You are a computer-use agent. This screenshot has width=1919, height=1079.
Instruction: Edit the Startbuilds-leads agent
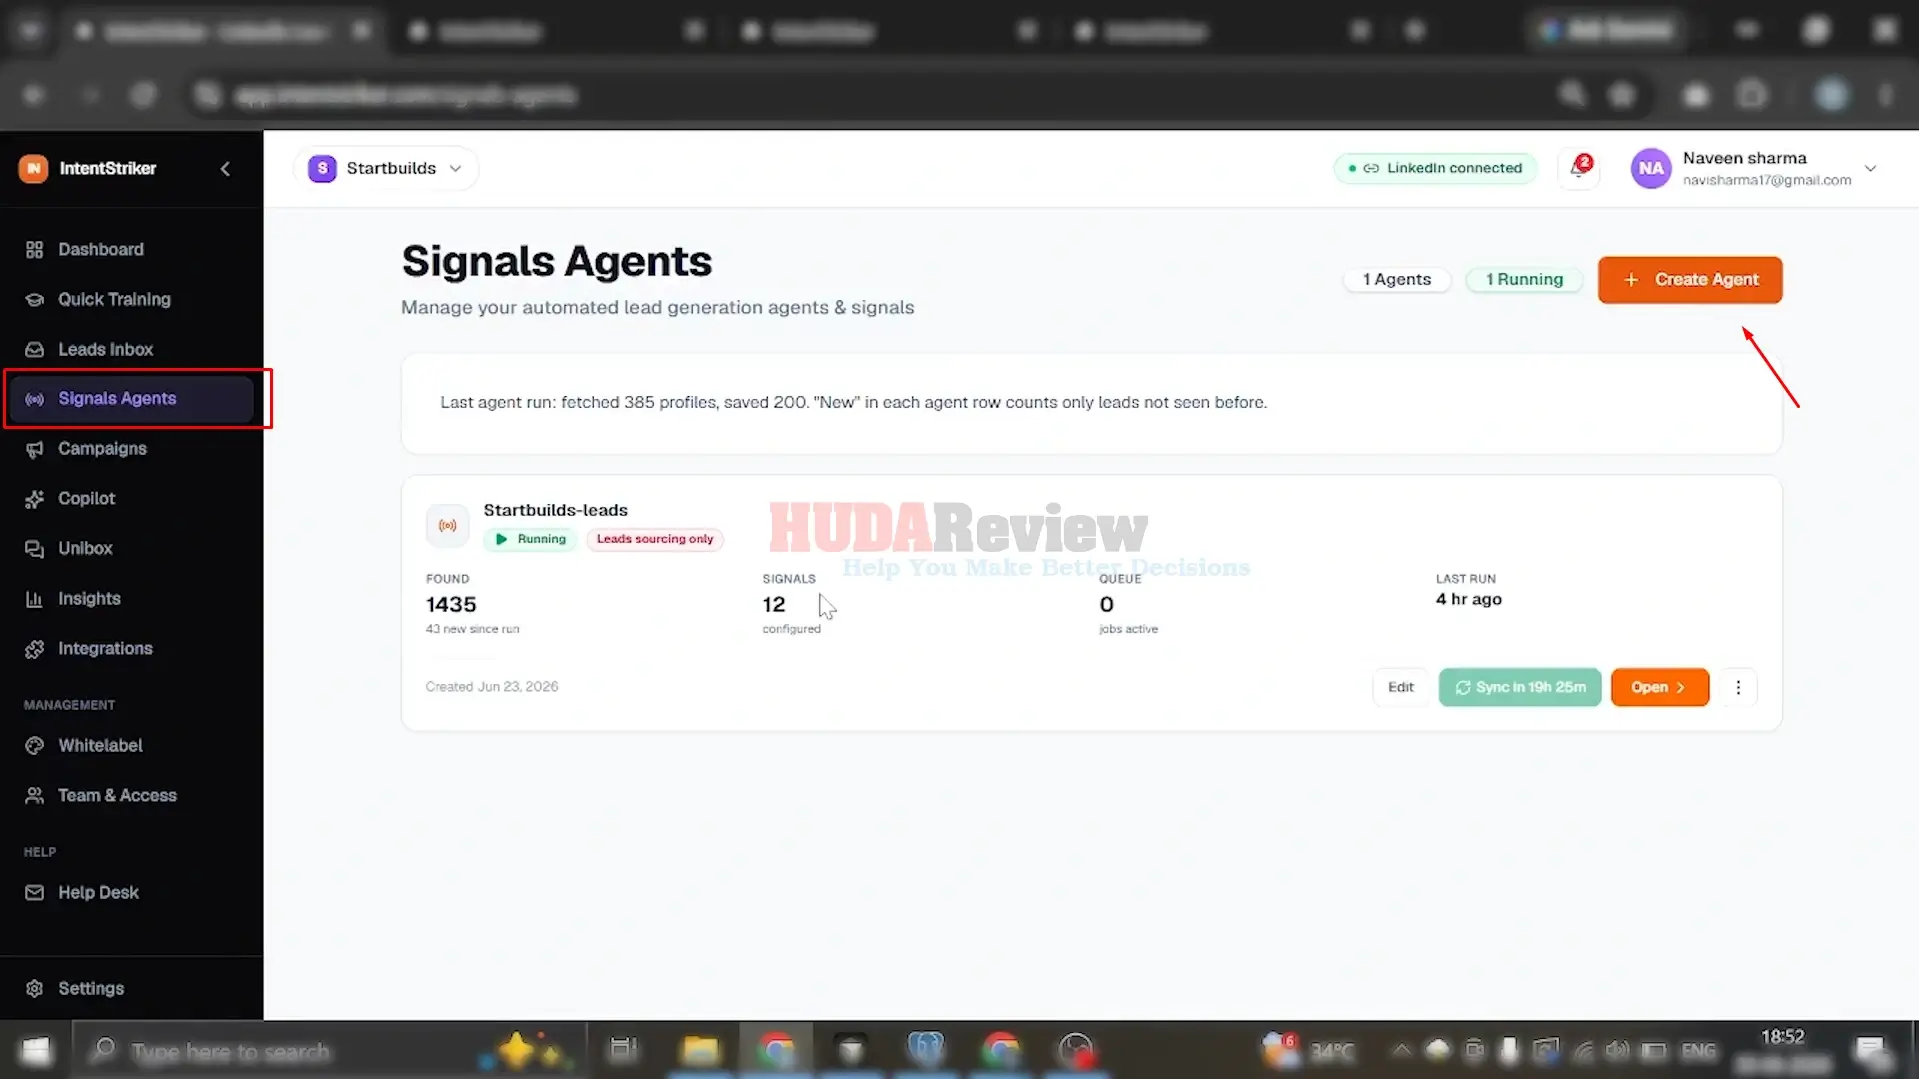[1400, 687]
